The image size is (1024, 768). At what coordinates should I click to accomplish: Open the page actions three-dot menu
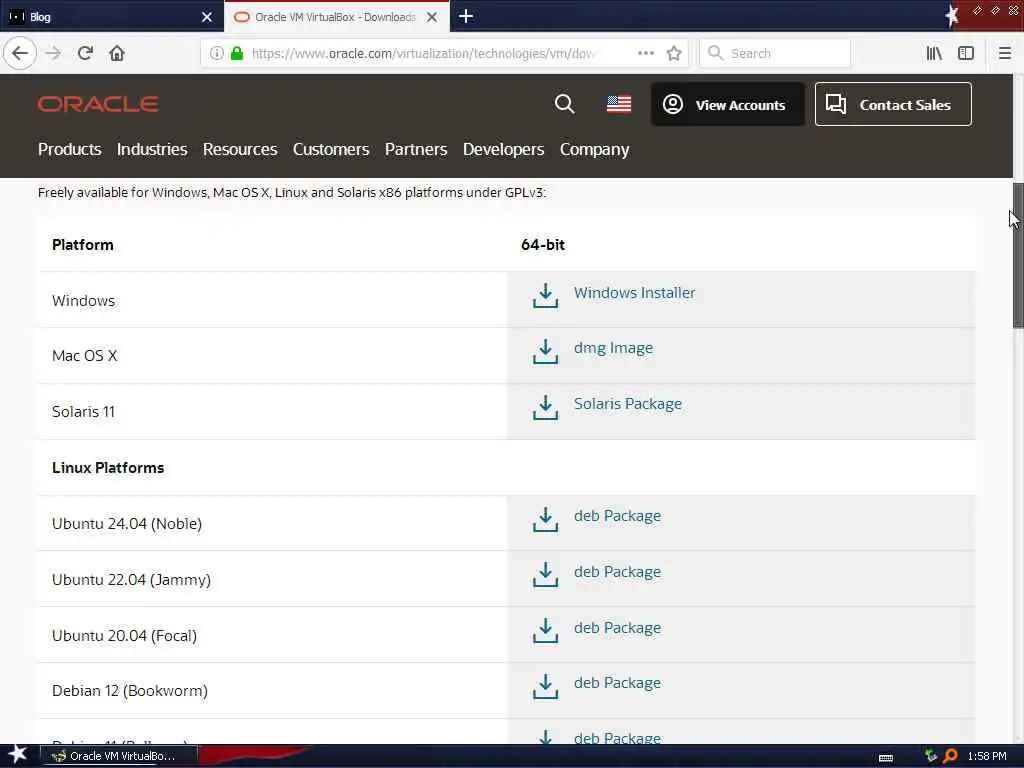pos(646,53)
